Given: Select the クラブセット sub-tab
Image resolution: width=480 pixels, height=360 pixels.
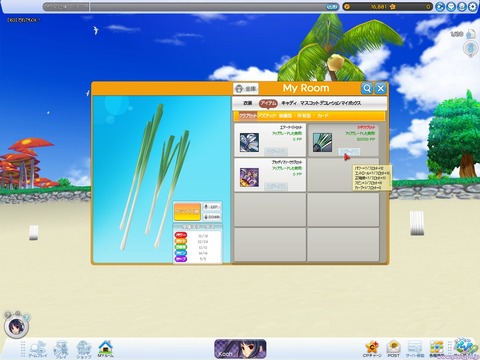Looking at the screenshot, I should [248, 116].
